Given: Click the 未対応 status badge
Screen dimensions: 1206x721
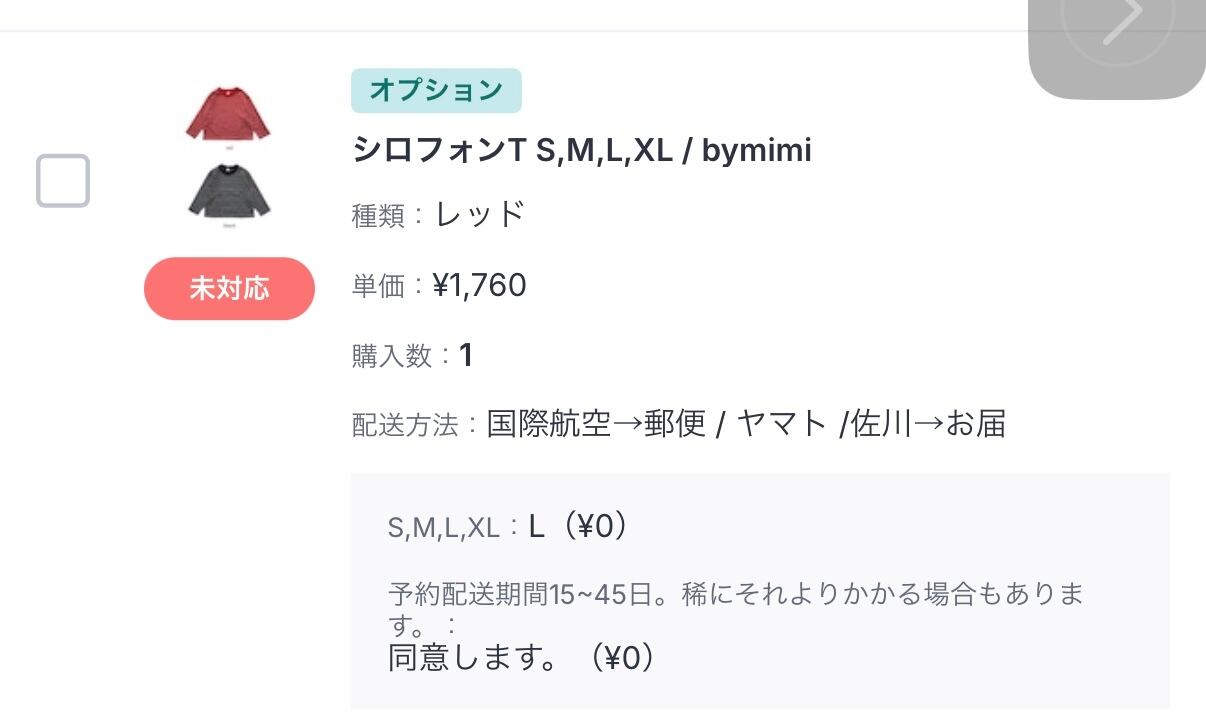Looking at the screenshot, I should [229, 288].
